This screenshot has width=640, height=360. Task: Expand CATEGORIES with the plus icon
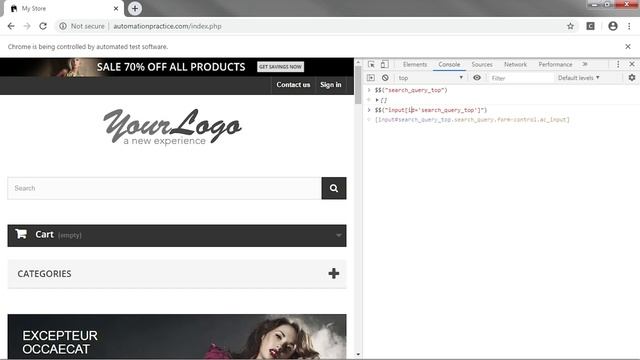[333, 273]
